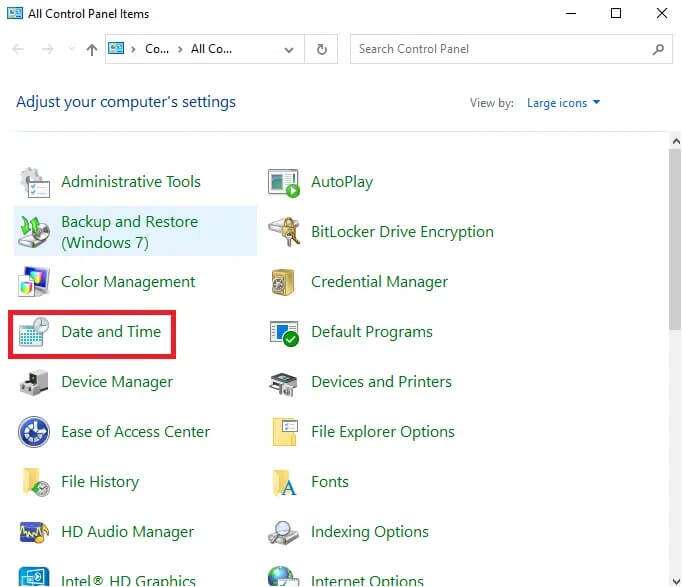Go up one level with up arrow

(91, 50)
